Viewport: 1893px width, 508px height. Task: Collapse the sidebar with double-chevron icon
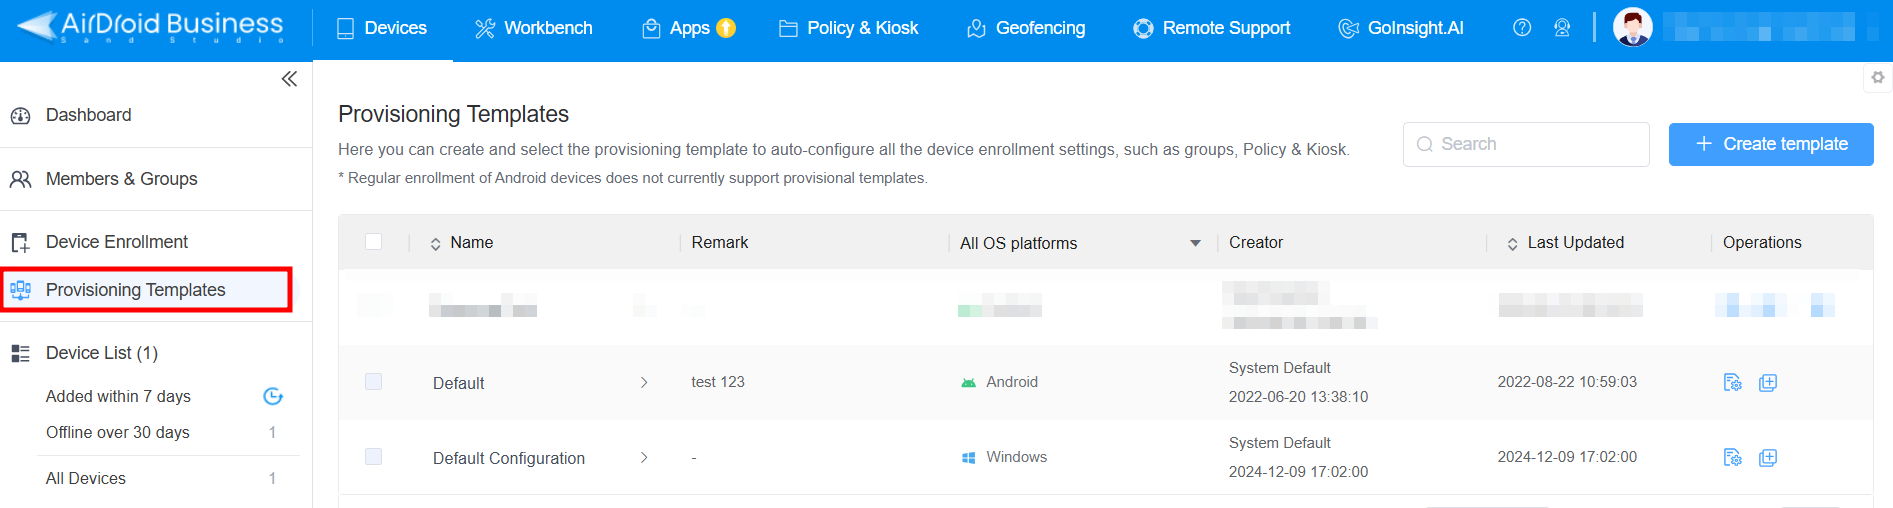click(x=289, y=79)
